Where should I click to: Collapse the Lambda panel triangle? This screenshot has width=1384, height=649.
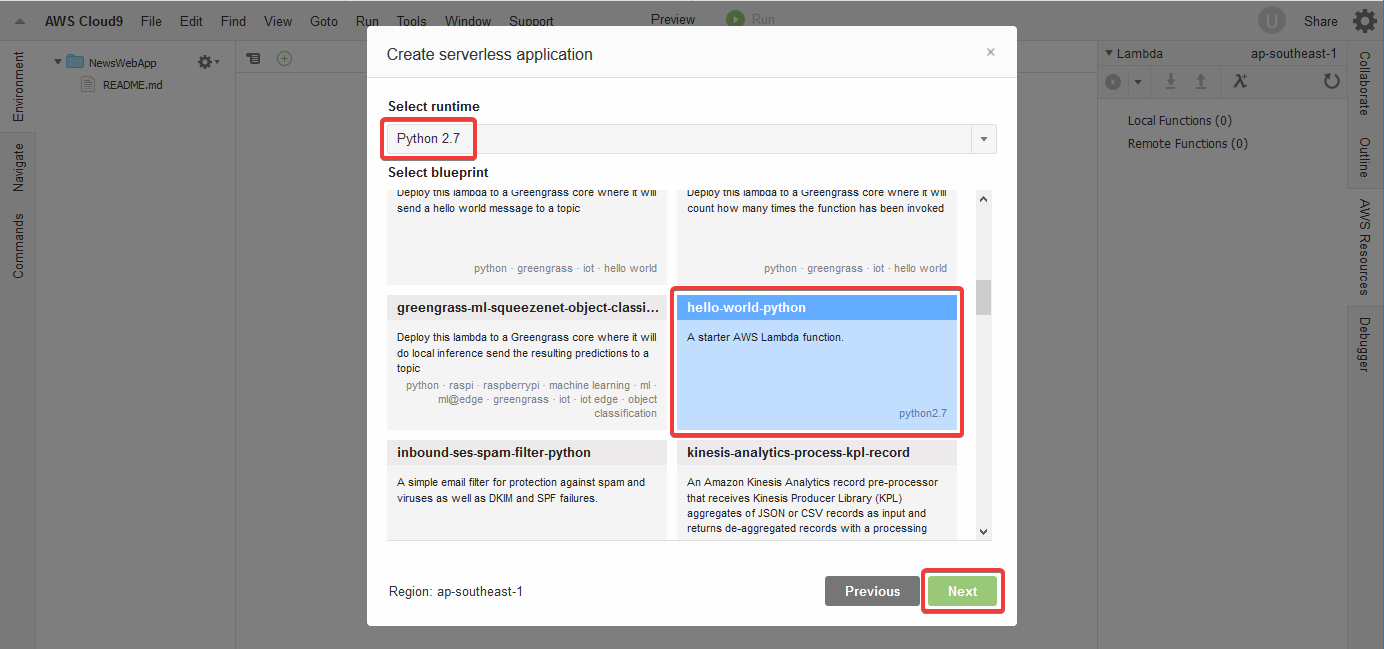[x=1109, y=53]
